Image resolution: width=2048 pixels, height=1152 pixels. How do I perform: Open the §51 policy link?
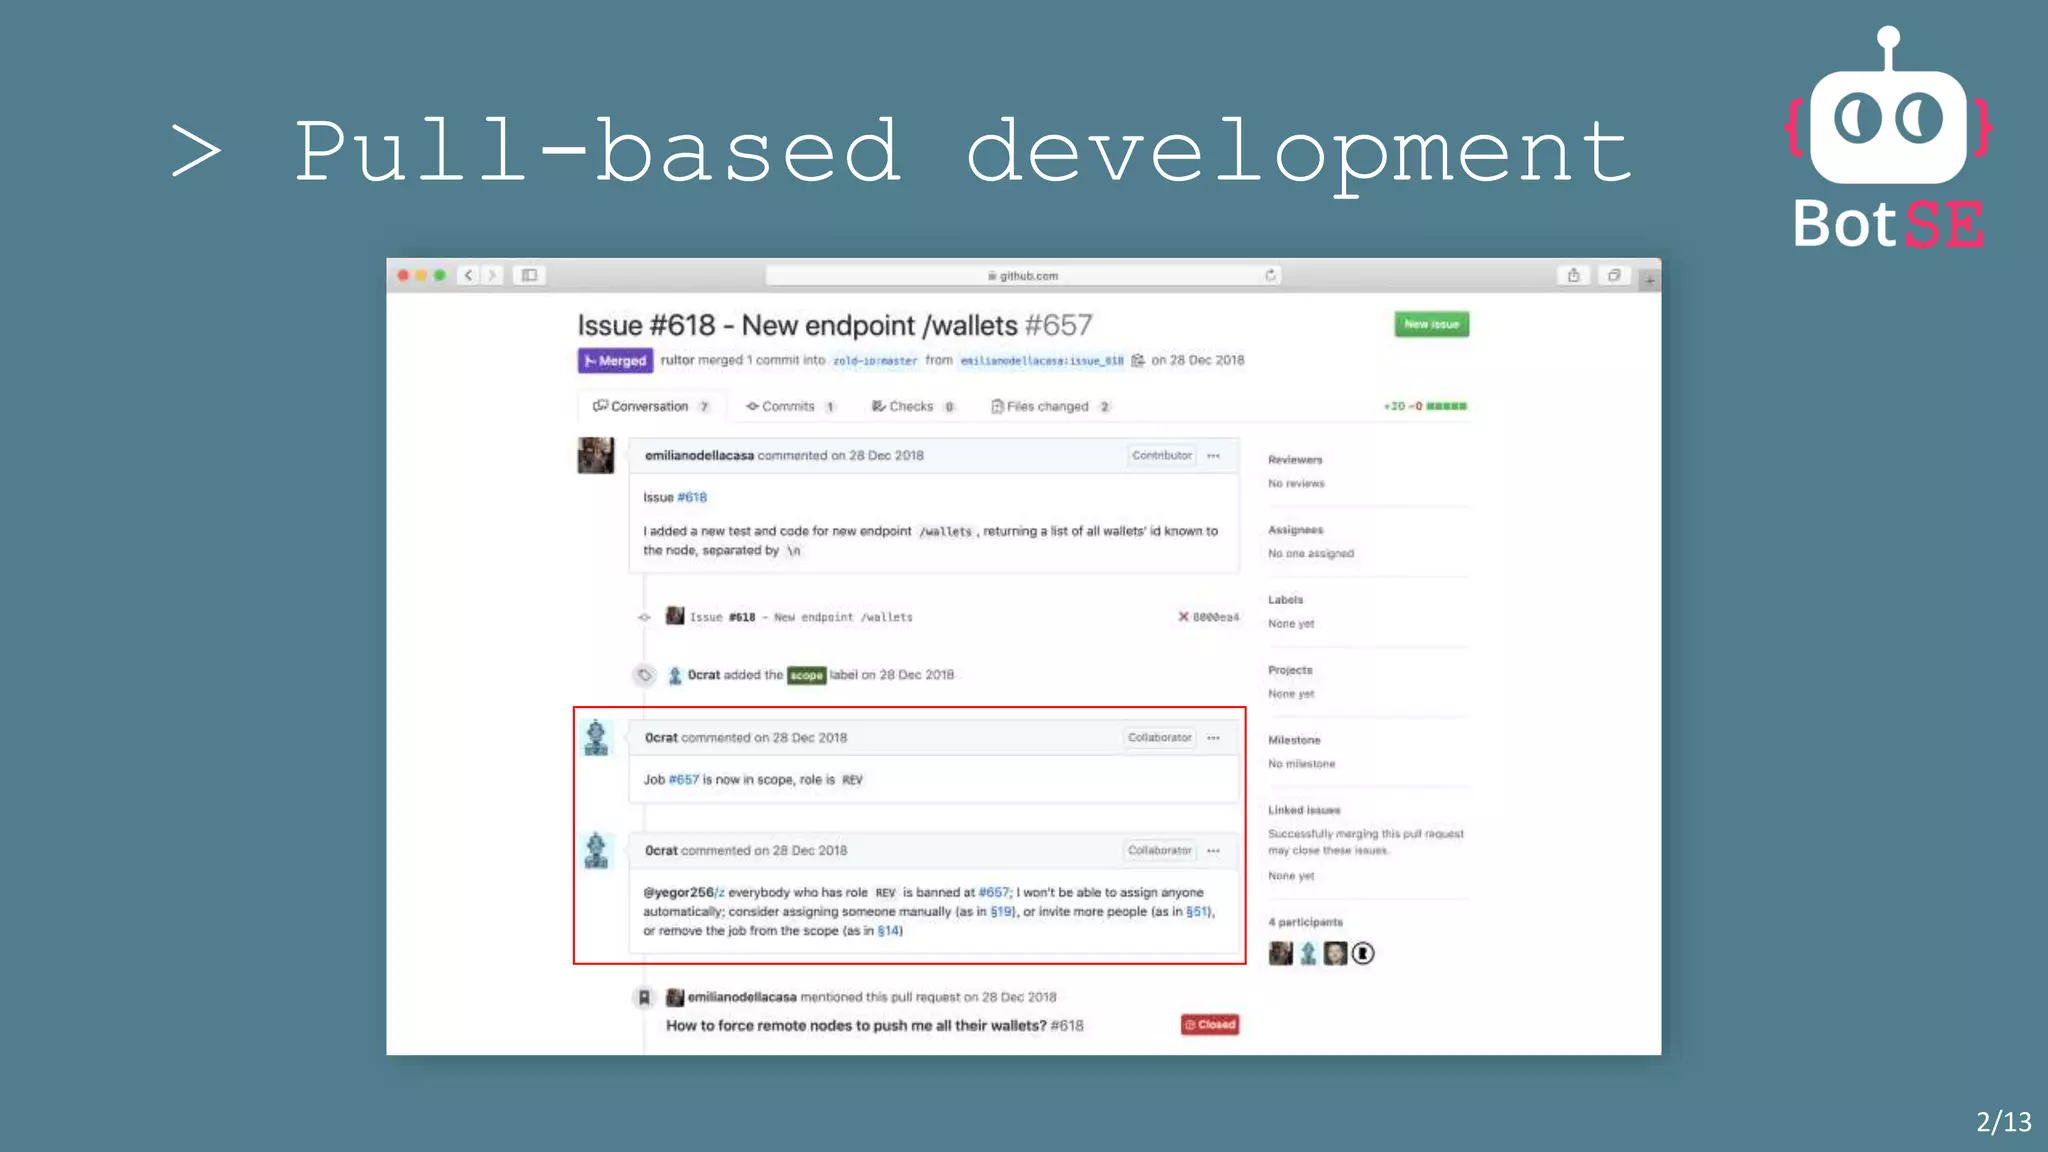tap(1197, 912)
